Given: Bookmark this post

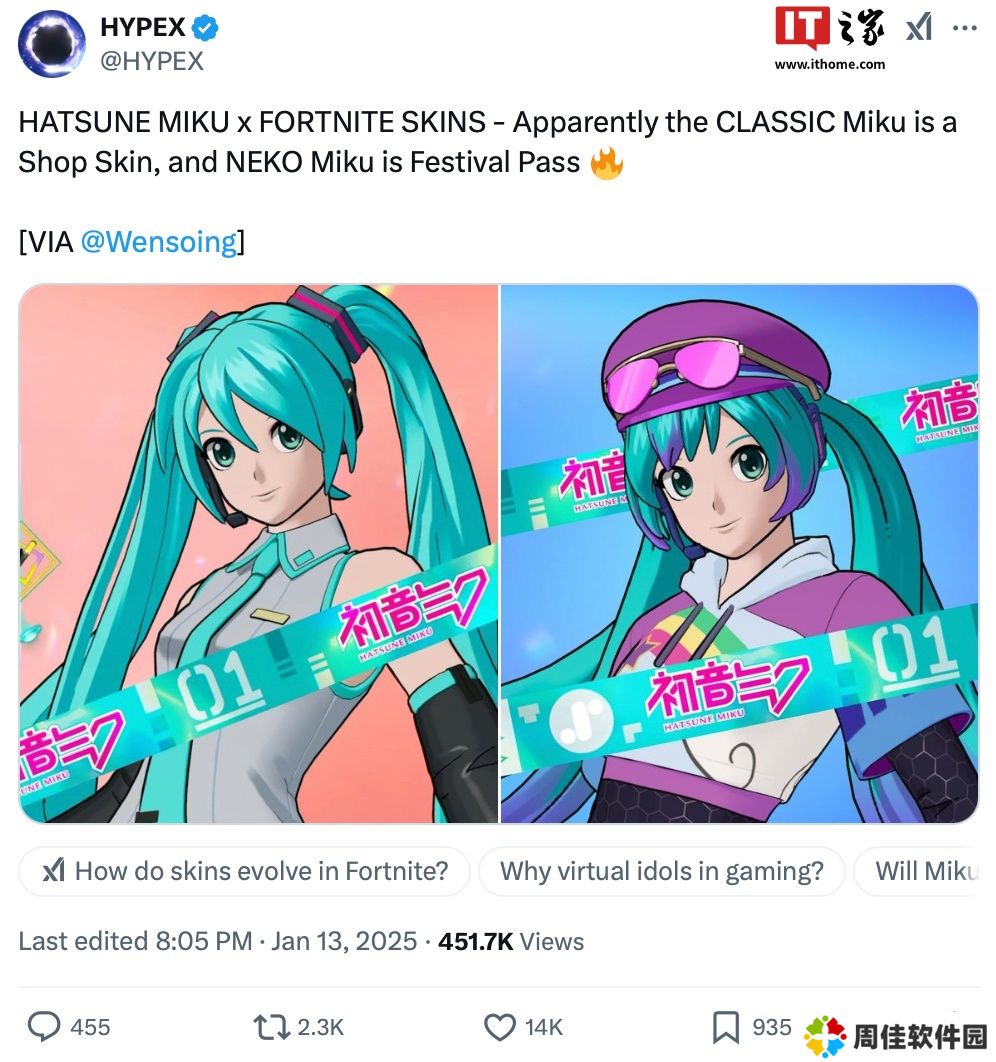Looking at the screenshot, I should pos(726,1027).
